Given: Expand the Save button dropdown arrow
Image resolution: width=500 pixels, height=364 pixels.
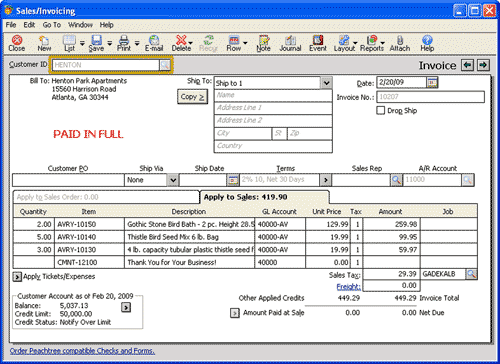Looking at the screenshot, I should [x=110, y=43].
